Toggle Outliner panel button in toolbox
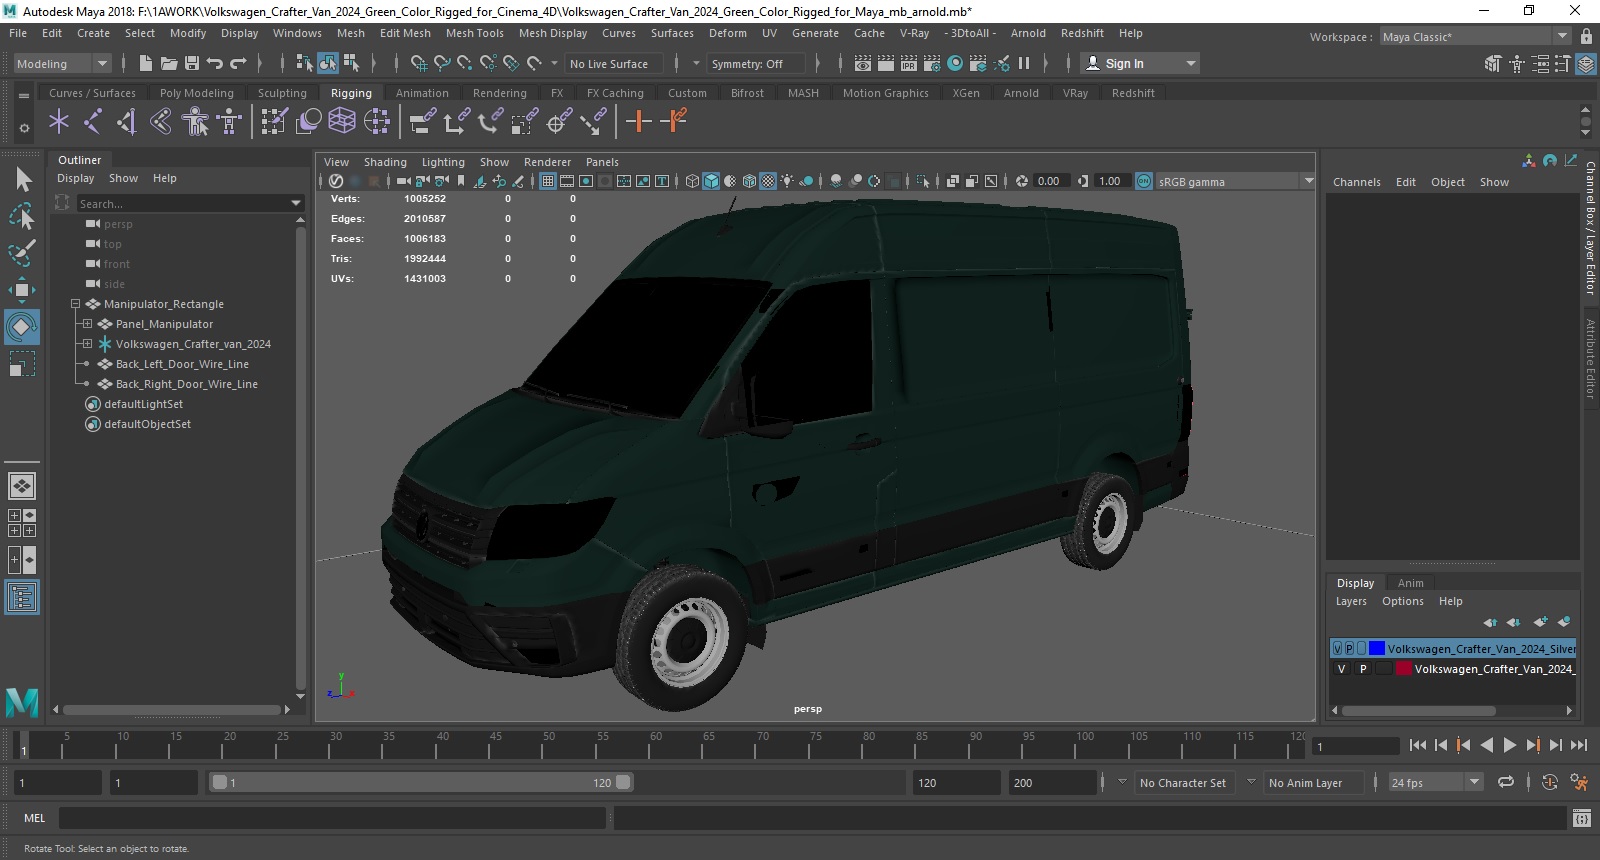The height and width of the screenshot is (860, 1600). pos(22,597)
